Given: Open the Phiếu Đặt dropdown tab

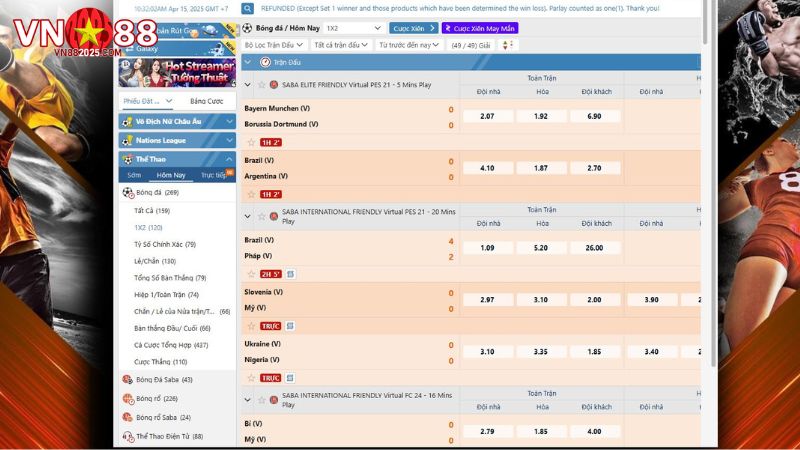Looking at the screenshot, I should point(147,101).
